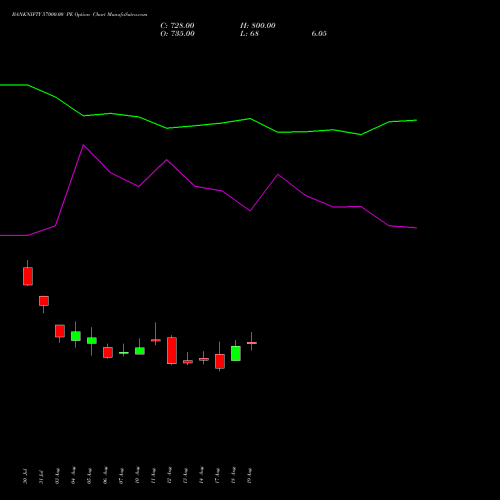Click the 6.05 value in the header
500x500 pixels.
[x=319, y=34]
